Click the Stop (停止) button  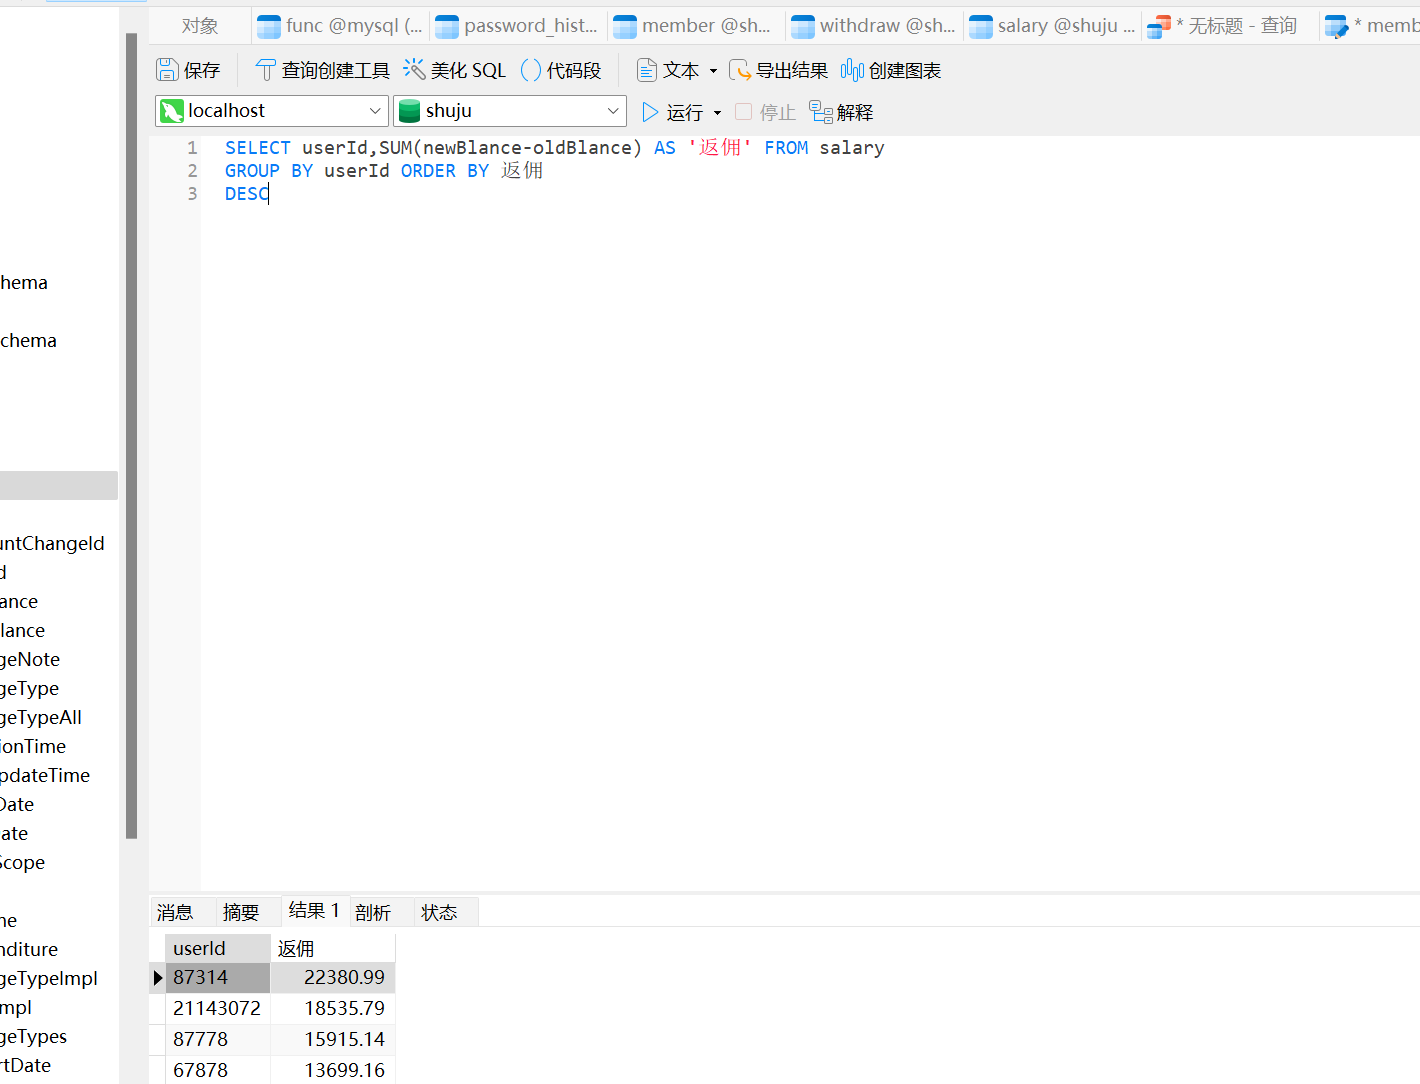tap(765, 112)
